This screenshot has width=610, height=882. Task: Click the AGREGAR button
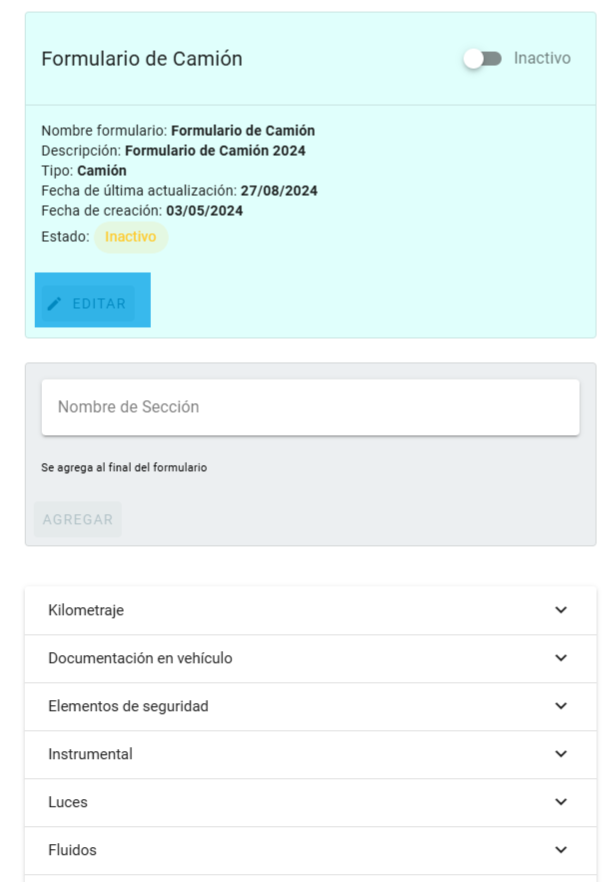click(x=77, y=519)
